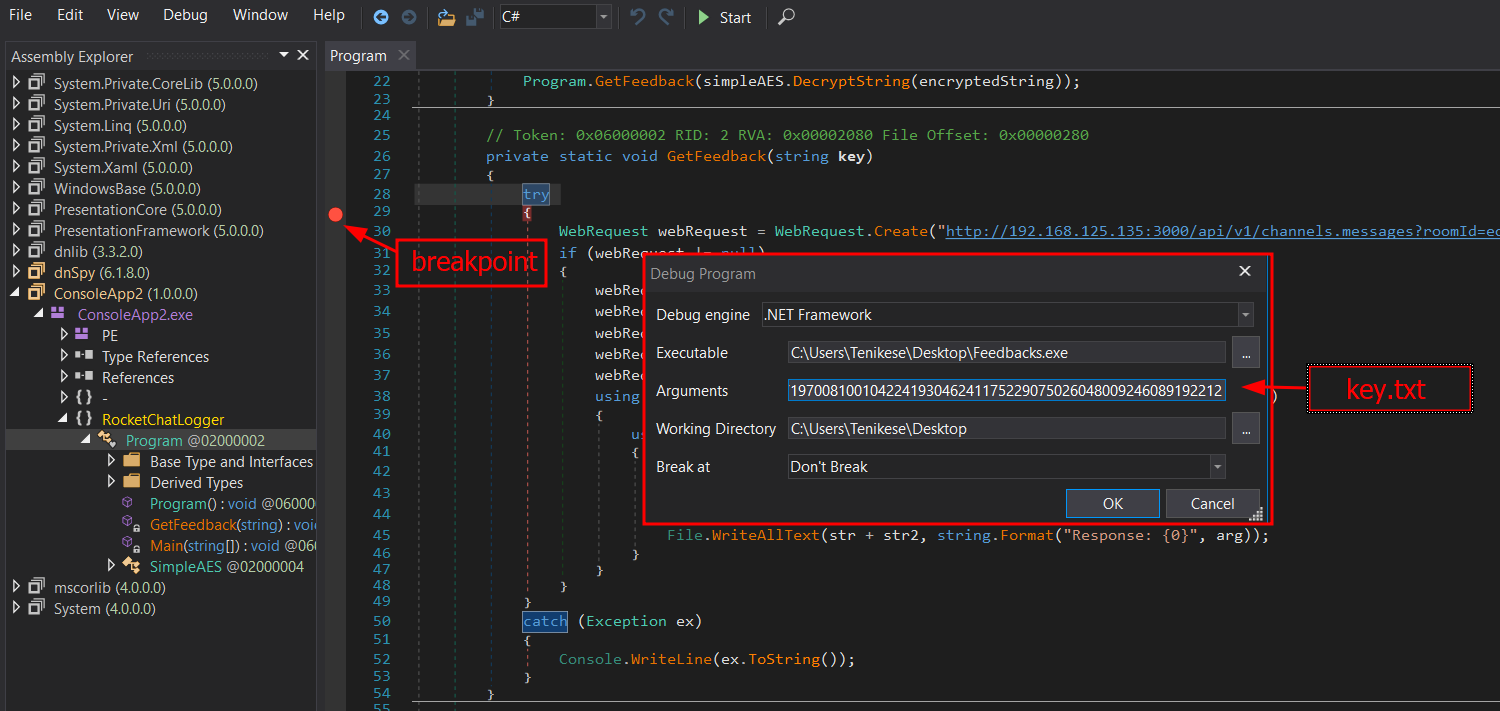Click the navigate Forward arrow icon
Image resolution: width=1500 pixels, height=711 pixels.
408,17
